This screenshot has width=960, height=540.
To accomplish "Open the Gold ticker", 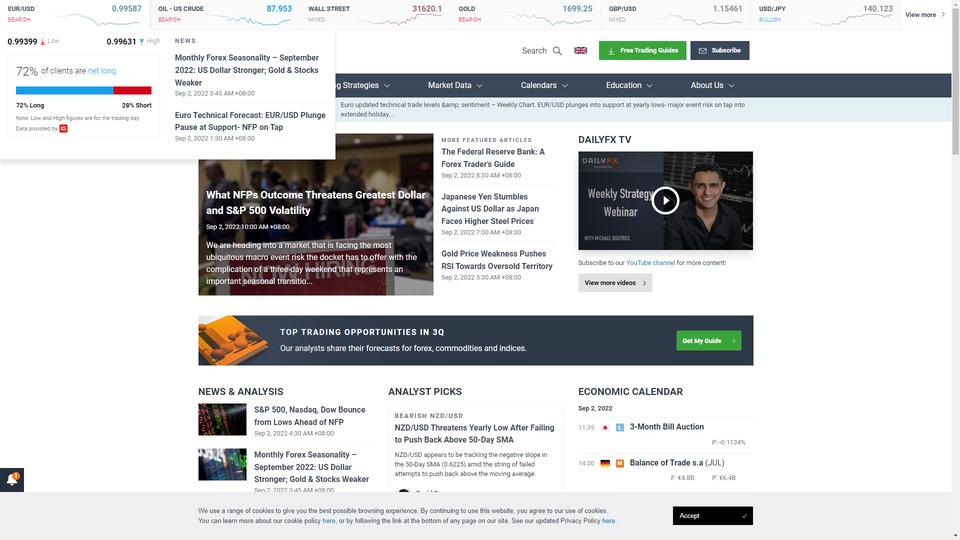I will pos(525,15).
